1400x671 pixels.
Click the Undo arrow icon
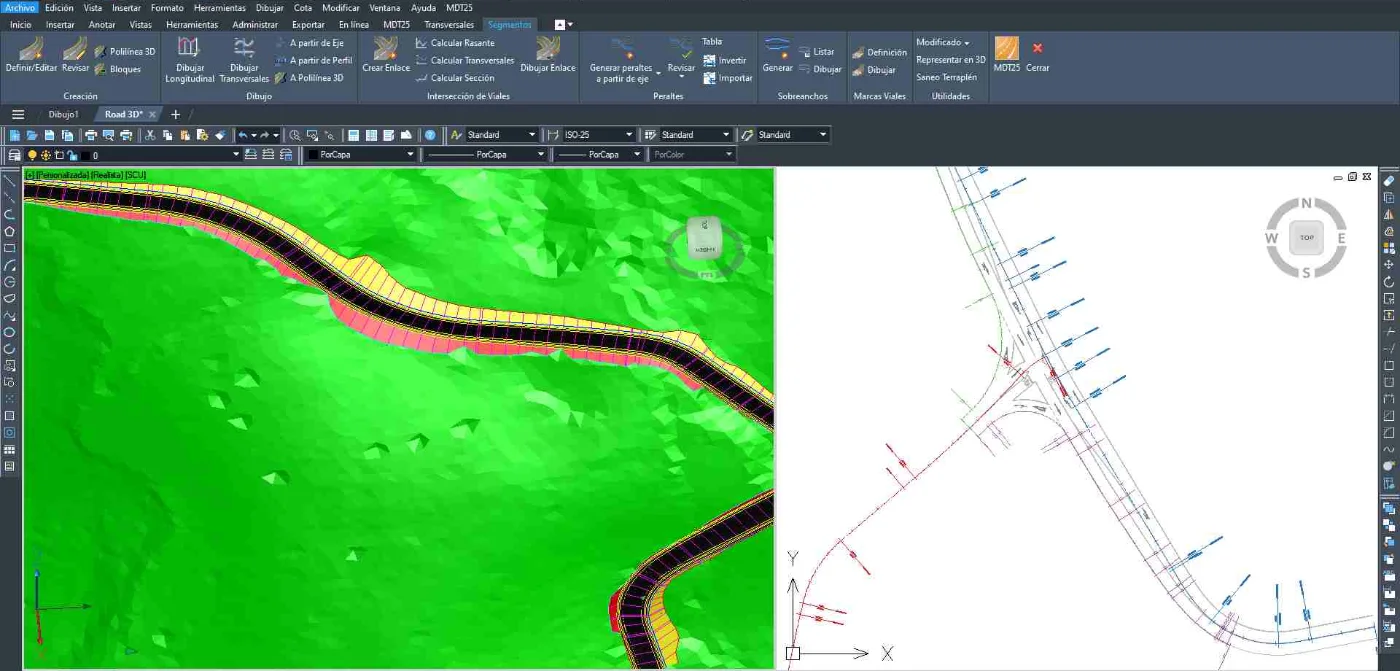pos(242,135)
